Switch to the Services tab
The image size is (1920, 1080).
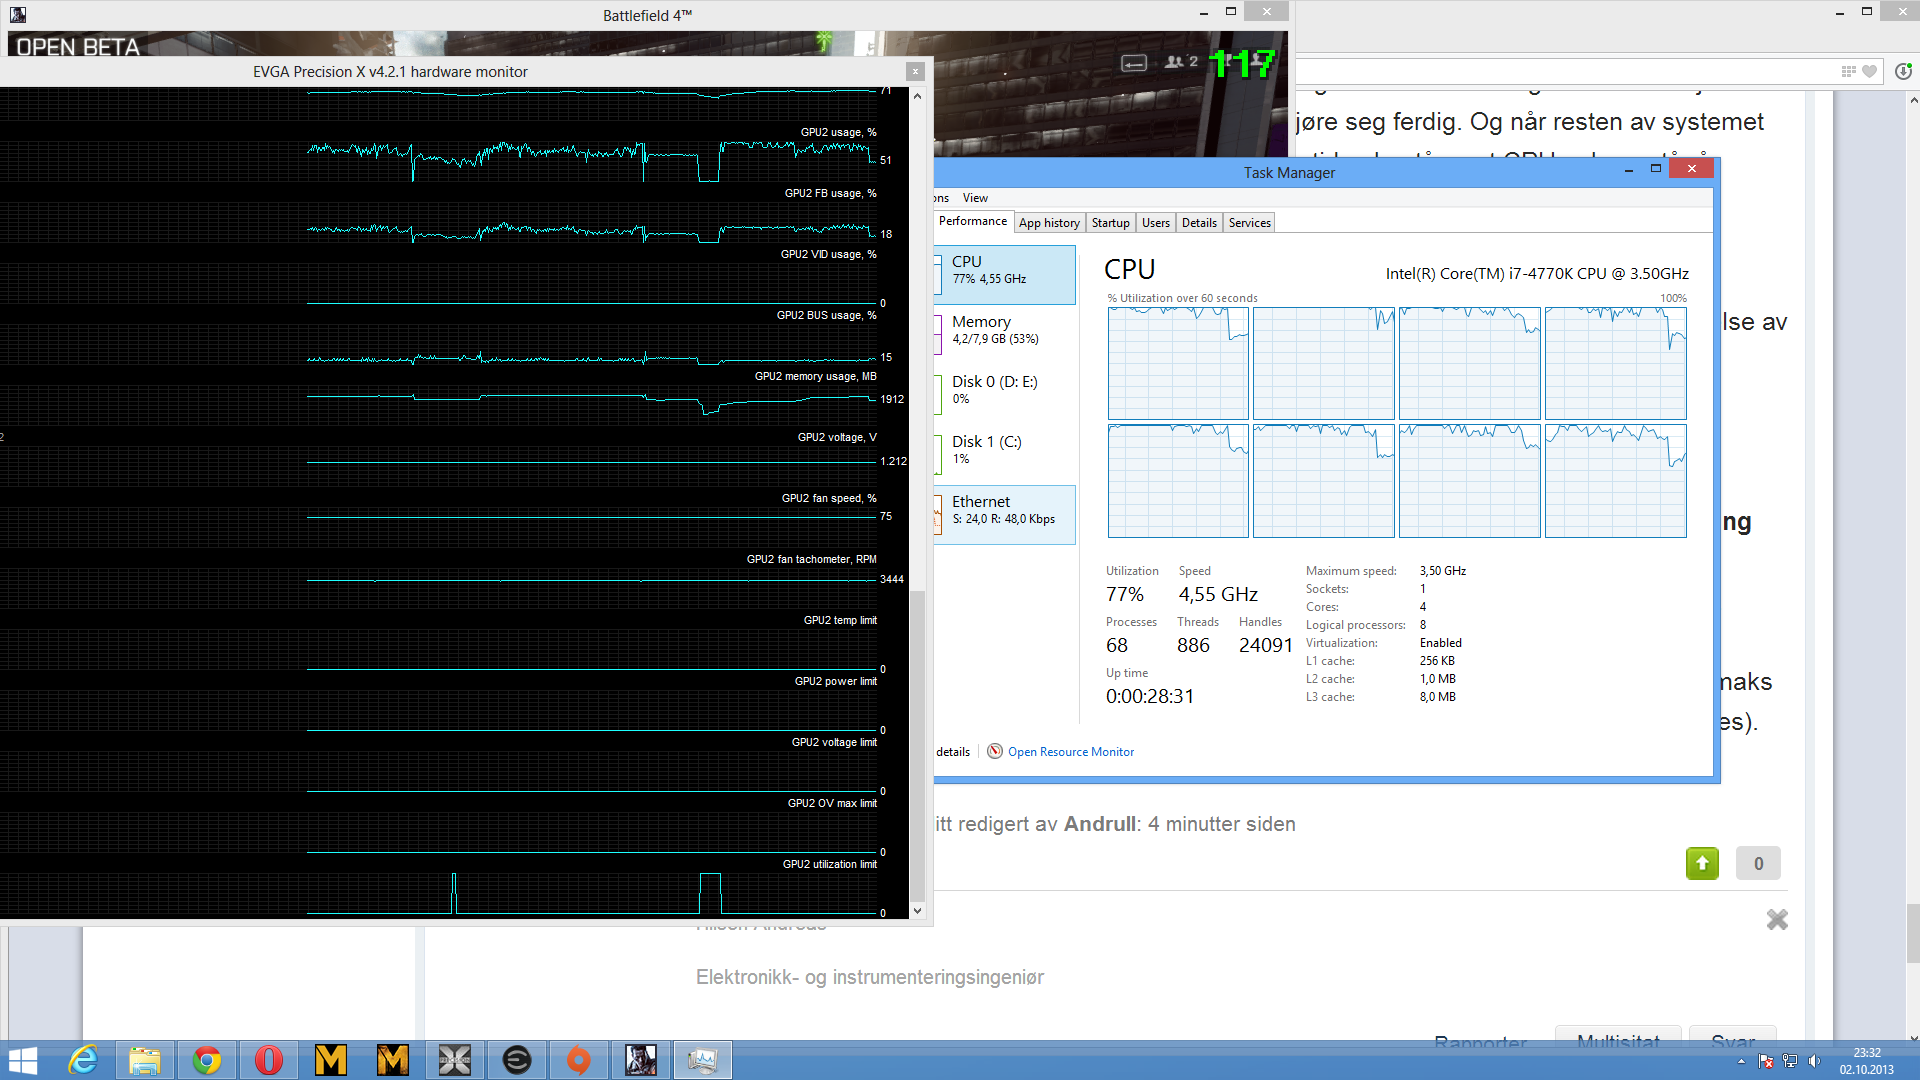pyautogui.click(x=1249, y=223)
